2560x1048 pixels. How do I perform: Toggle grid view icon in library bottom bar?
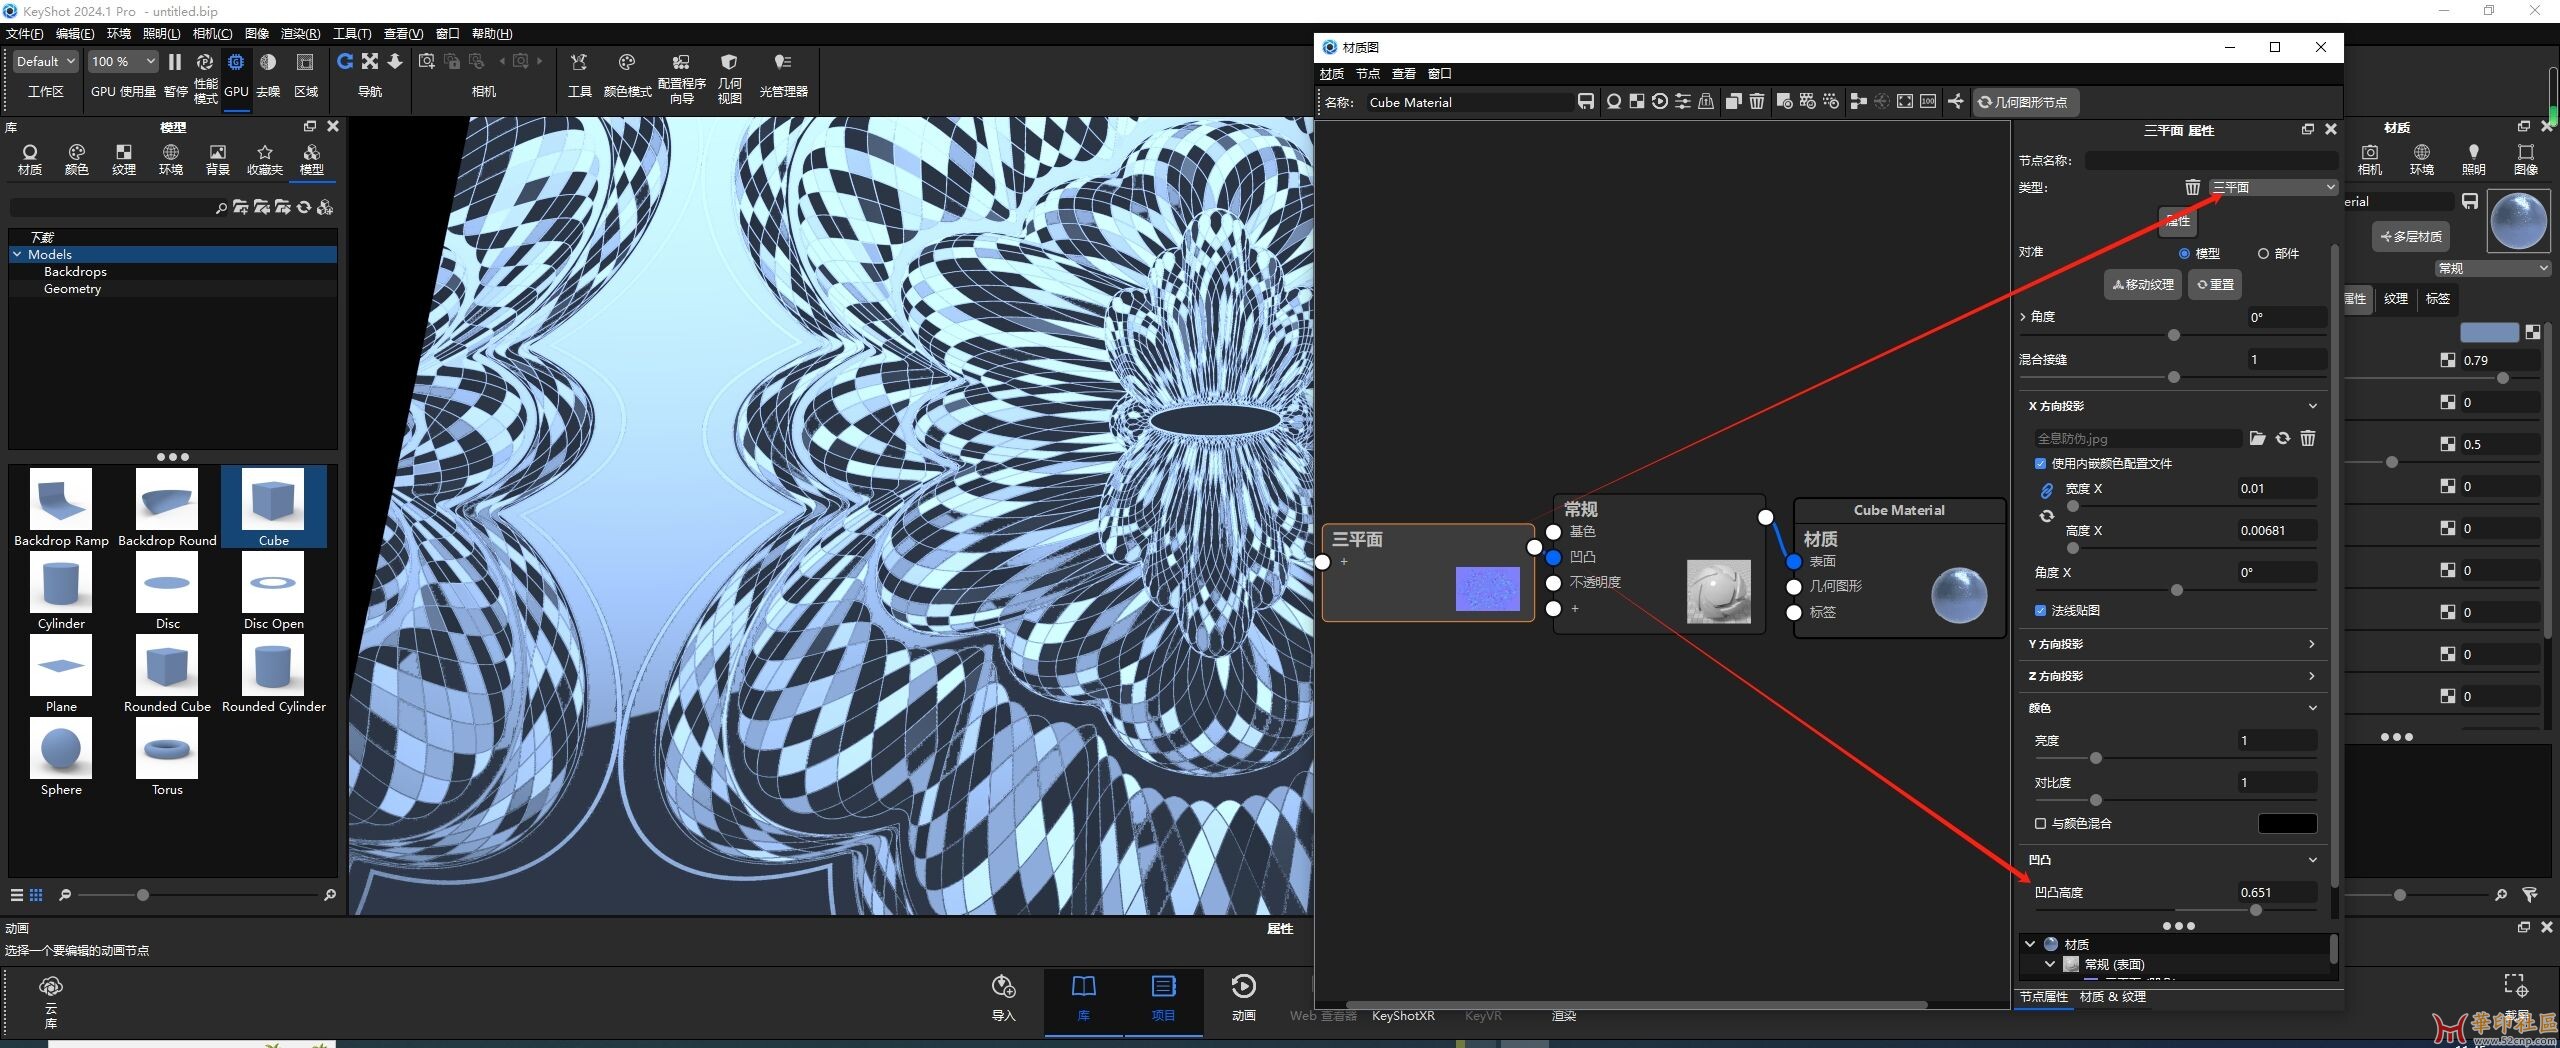pyautogui.click(x=36, y=895)
